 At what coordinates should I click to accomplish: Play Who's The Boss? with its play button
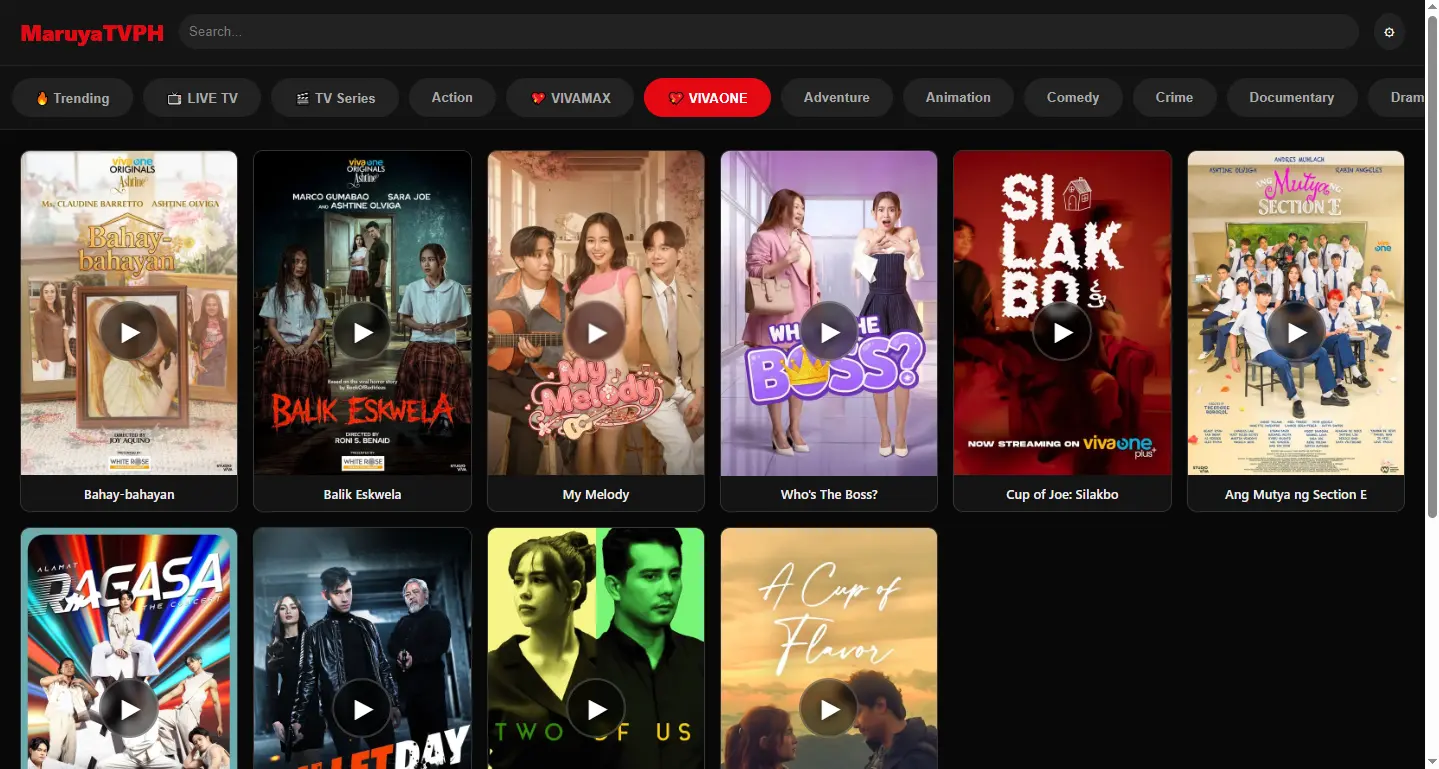coord(829,331)
